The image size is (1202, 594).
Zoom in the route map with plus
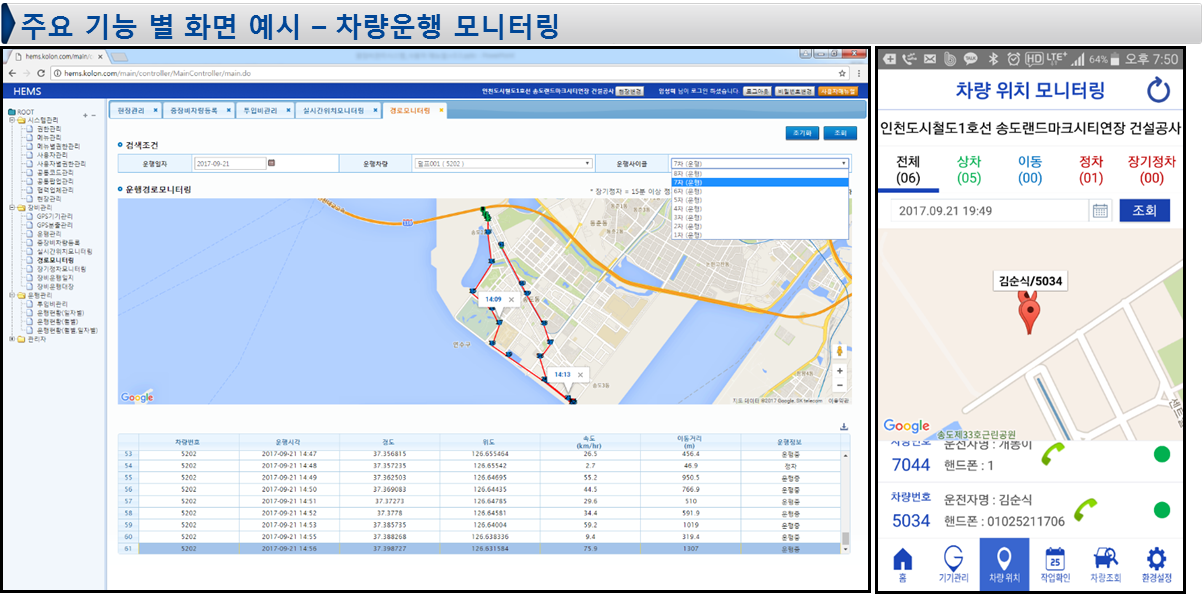coord(839,371)
